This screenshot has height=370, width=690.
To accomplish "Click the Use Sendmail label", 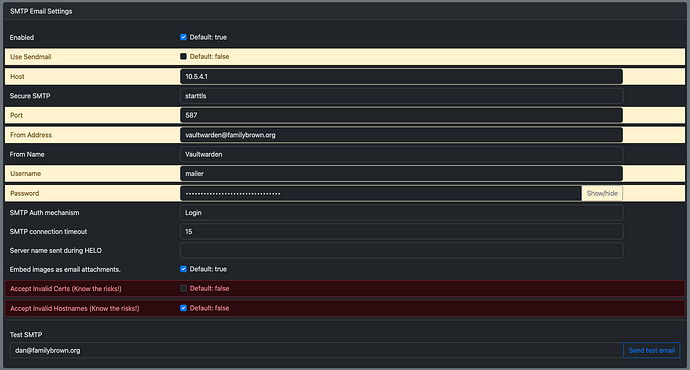I will 30,57.
